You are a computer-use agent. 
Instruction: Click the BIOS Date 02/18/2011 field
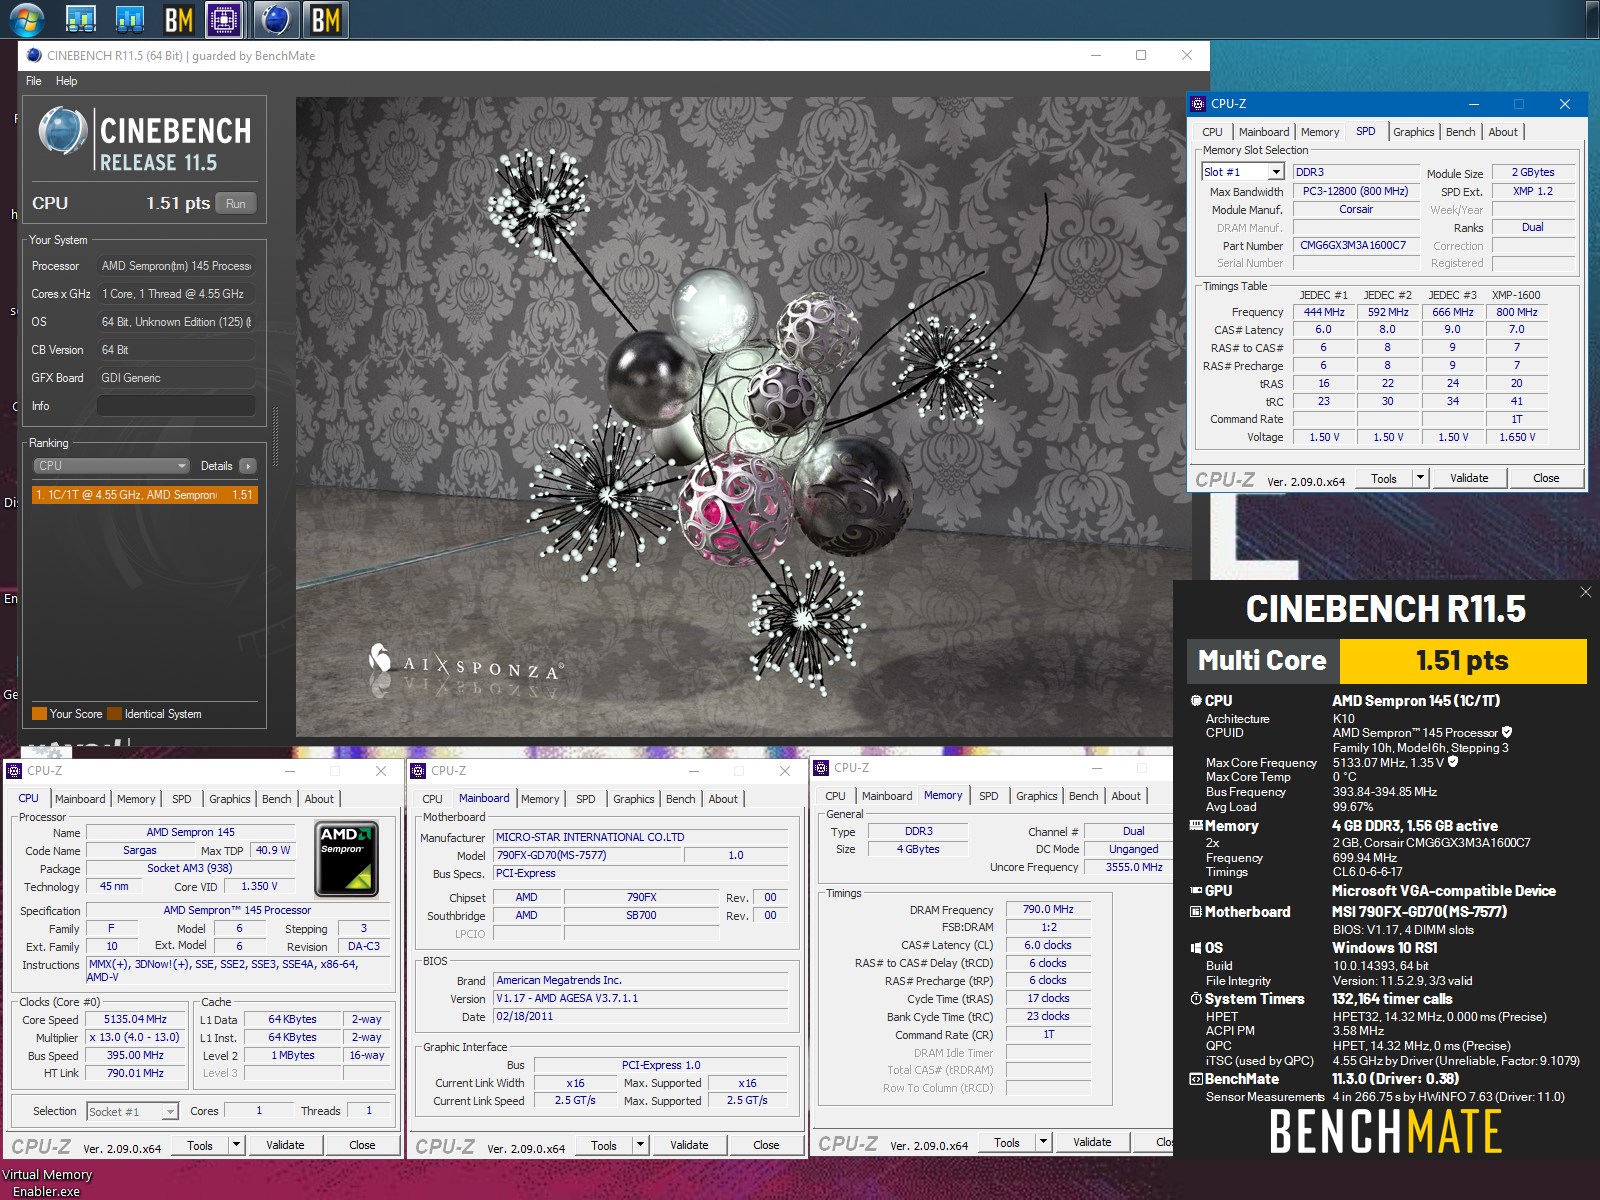641,1017
